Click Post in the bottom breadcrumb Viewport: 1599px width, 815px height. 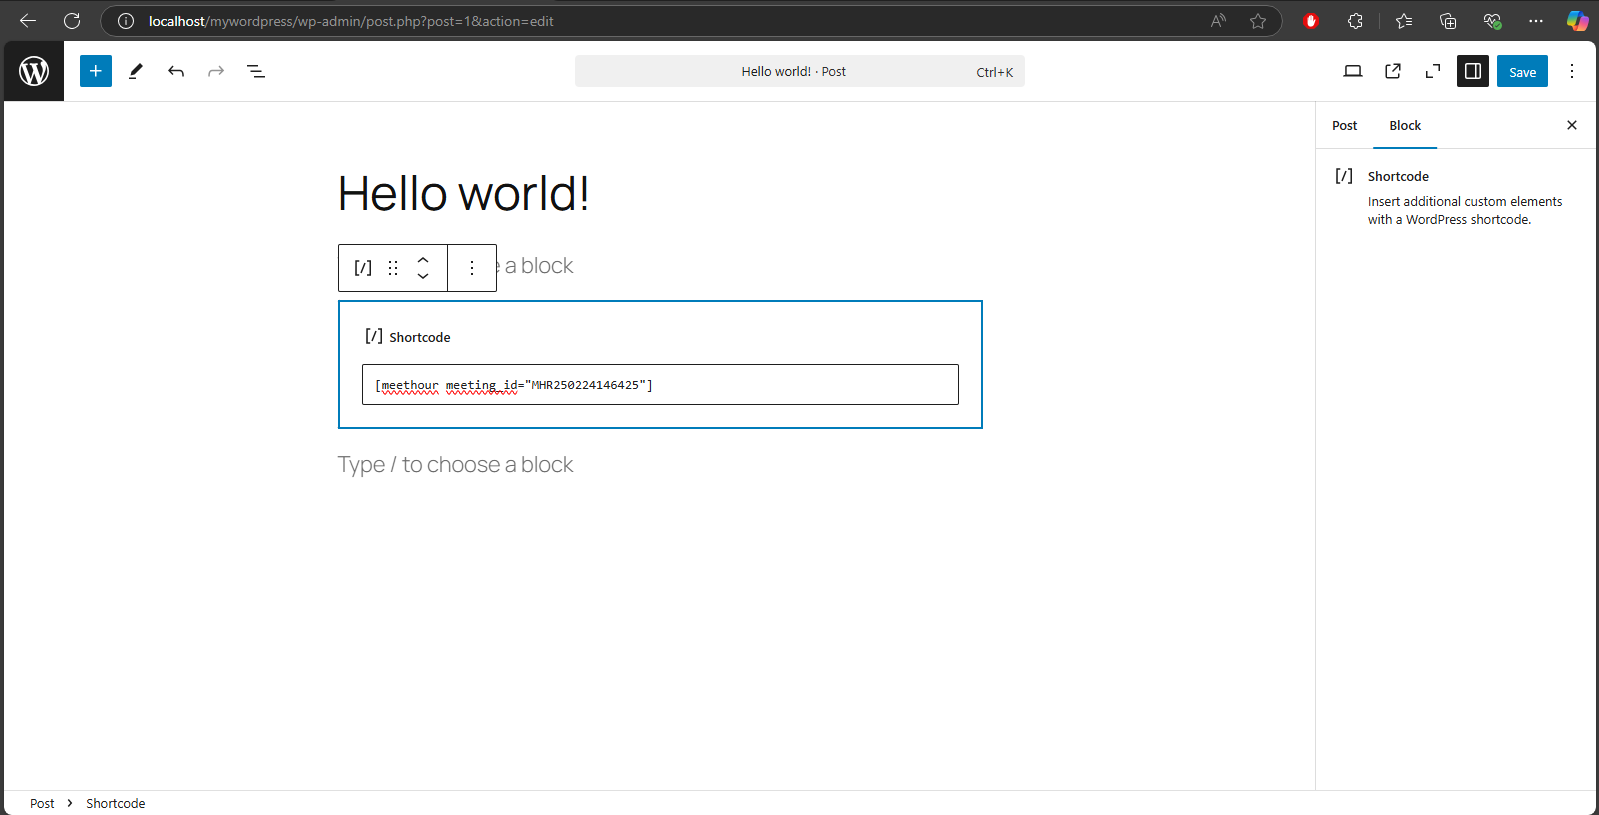pos(42,803)
